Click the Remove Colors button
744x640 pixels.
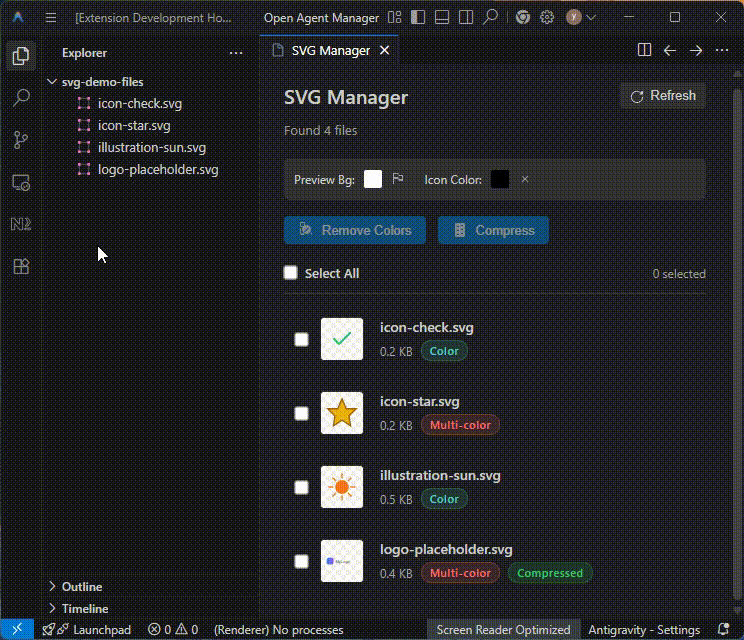[x=355, y=230]
